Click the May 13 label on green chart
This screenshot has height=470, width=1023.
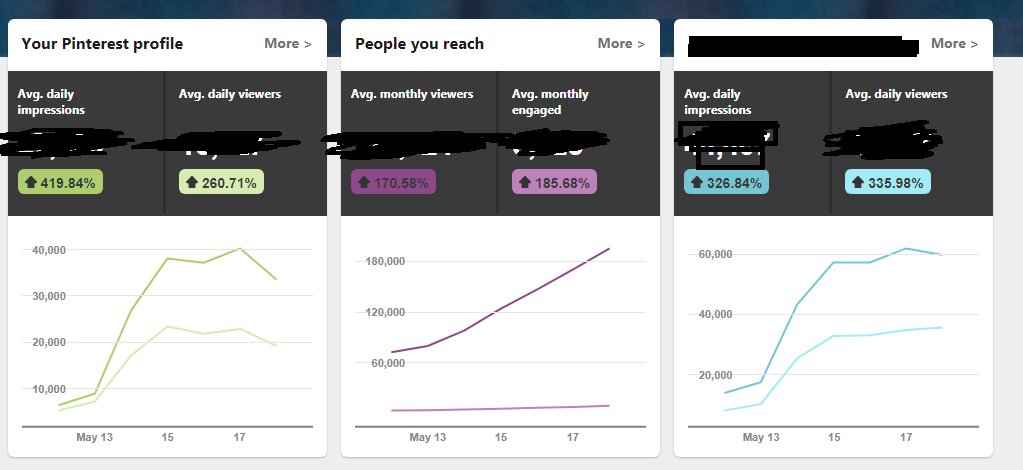[x=95, y=437]
